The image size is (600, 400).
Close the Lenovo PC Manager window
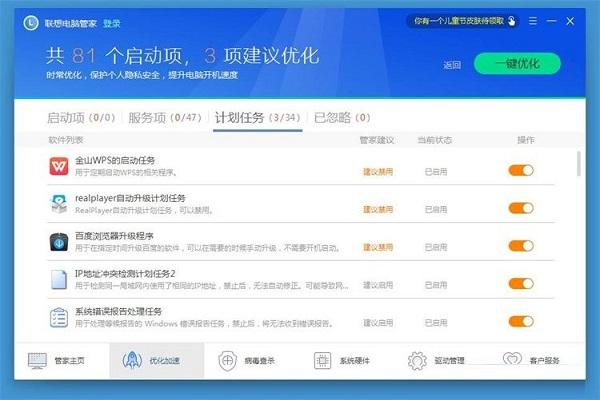point(570,21)
